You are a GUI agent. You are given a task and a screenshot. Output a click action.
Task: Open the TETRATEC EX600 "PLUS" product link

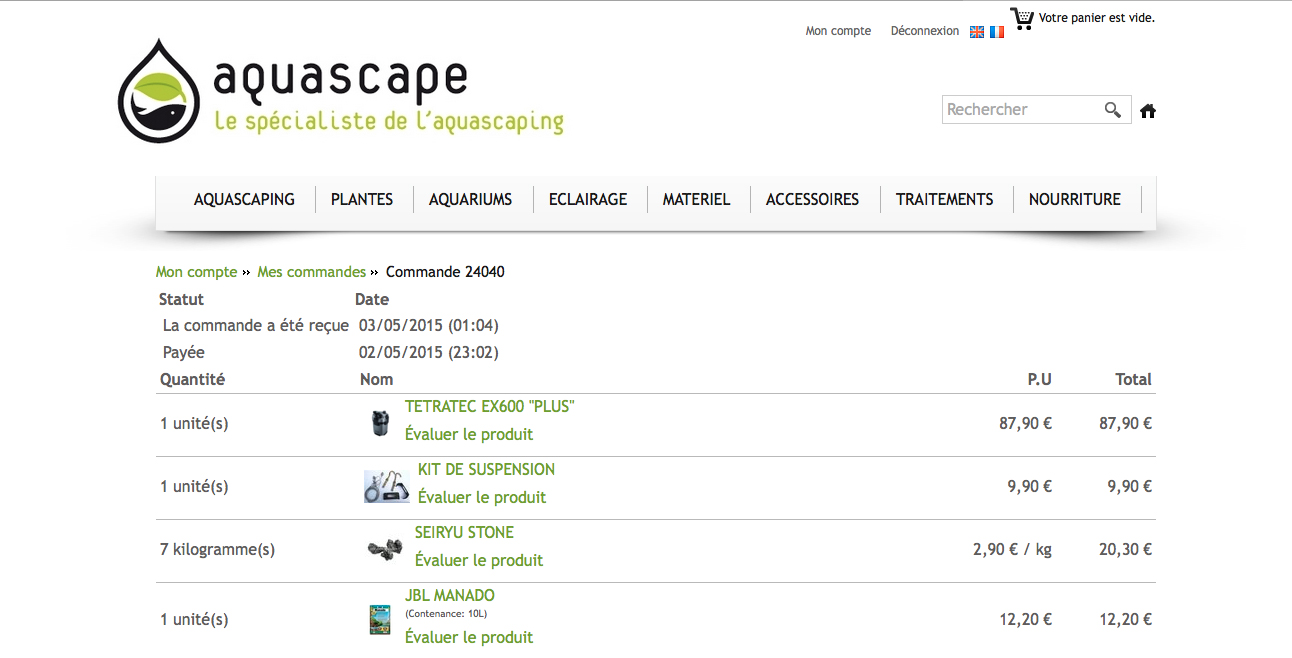pyautogui.click(x=490, y=407)
